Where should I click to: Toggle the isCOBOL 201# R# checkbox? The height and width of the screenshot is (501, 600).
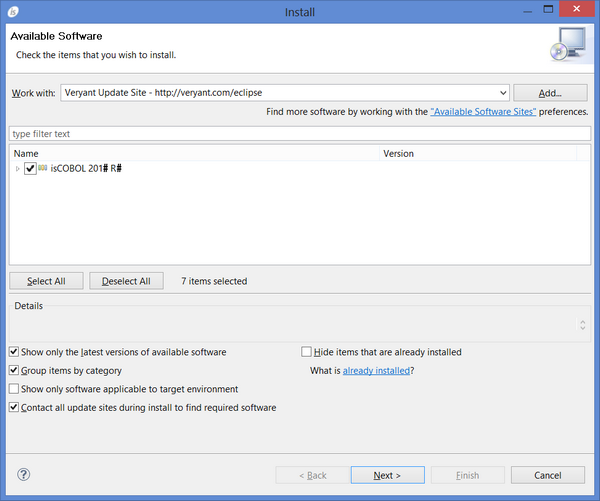[30, 169]
